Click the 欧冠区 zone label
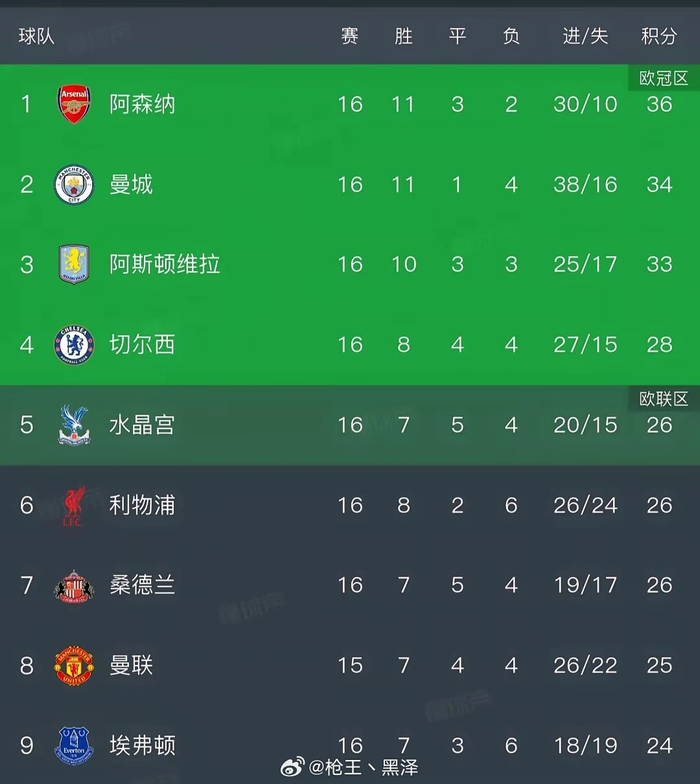This screenshot has width=700, height=784. tap(664, 78)
